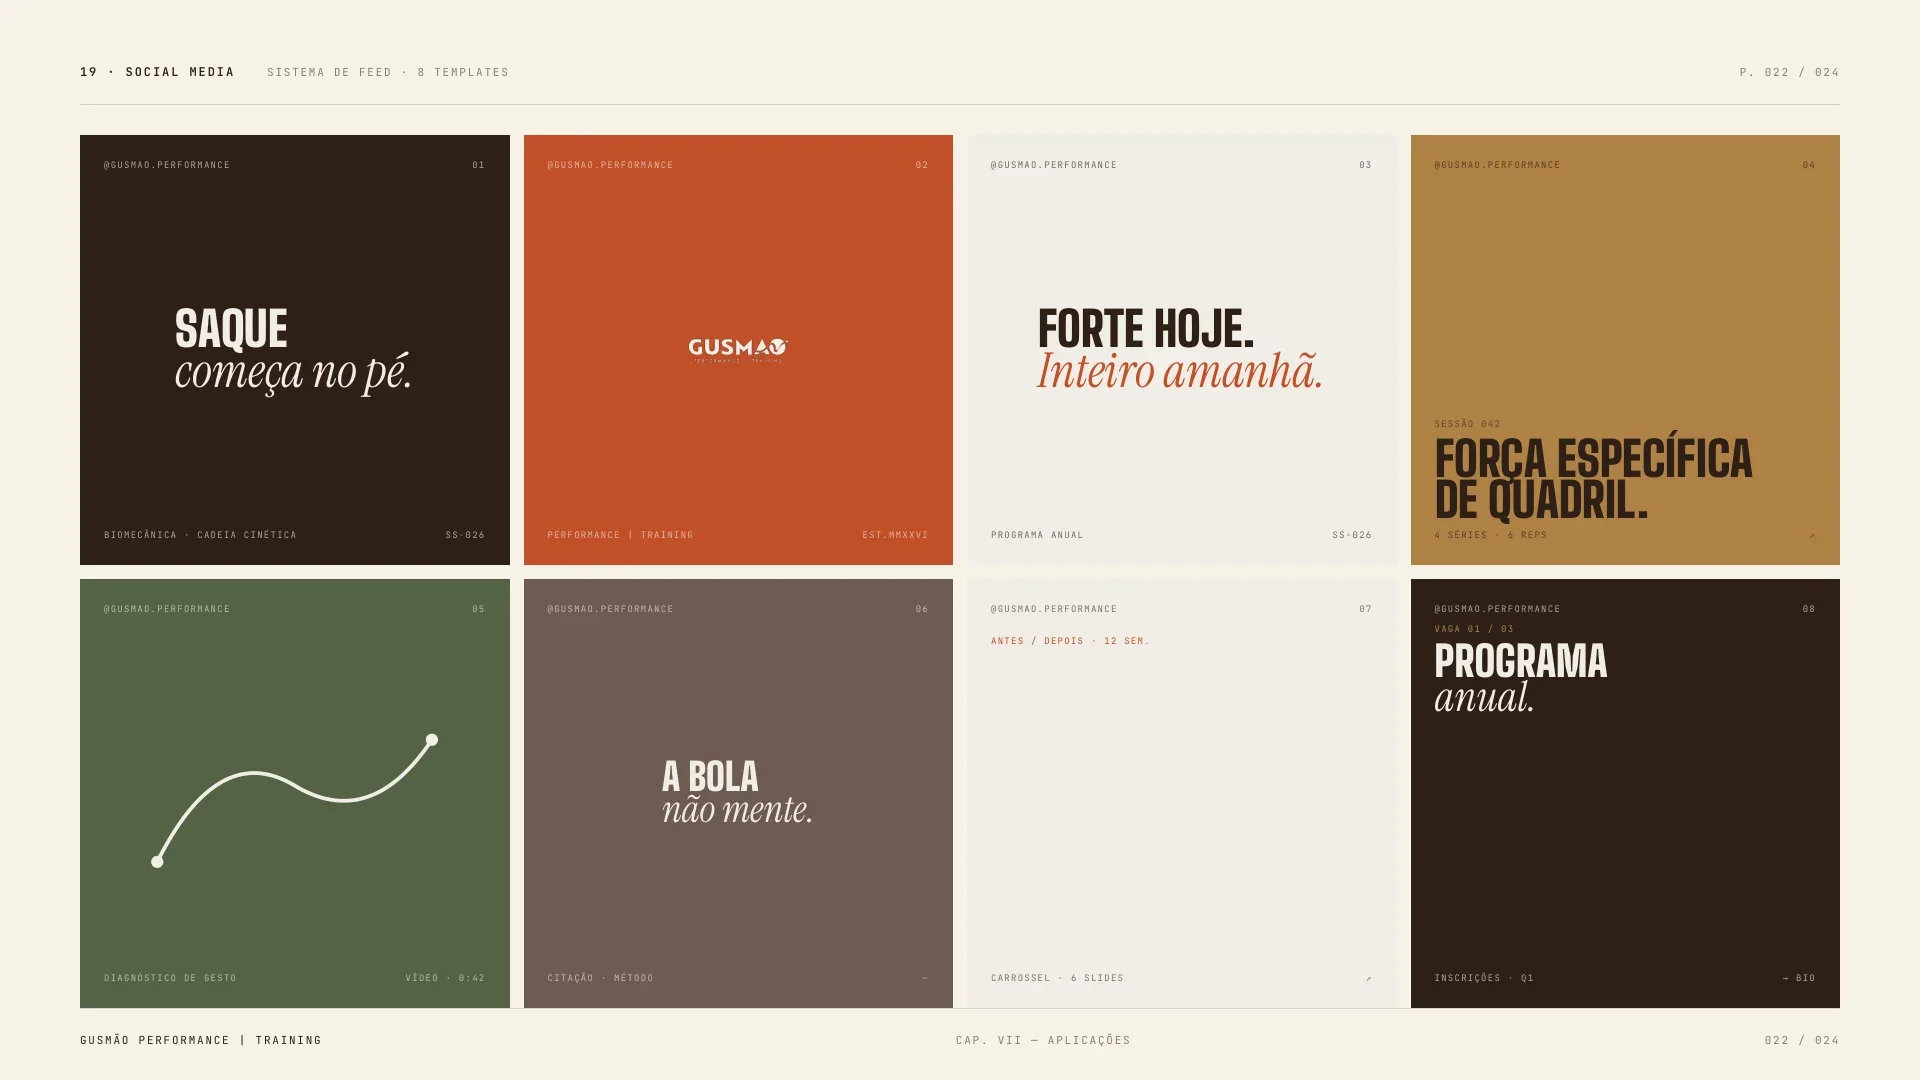Click the 'Inteiro amanhã.' italic line

(x=1180, y=371)
